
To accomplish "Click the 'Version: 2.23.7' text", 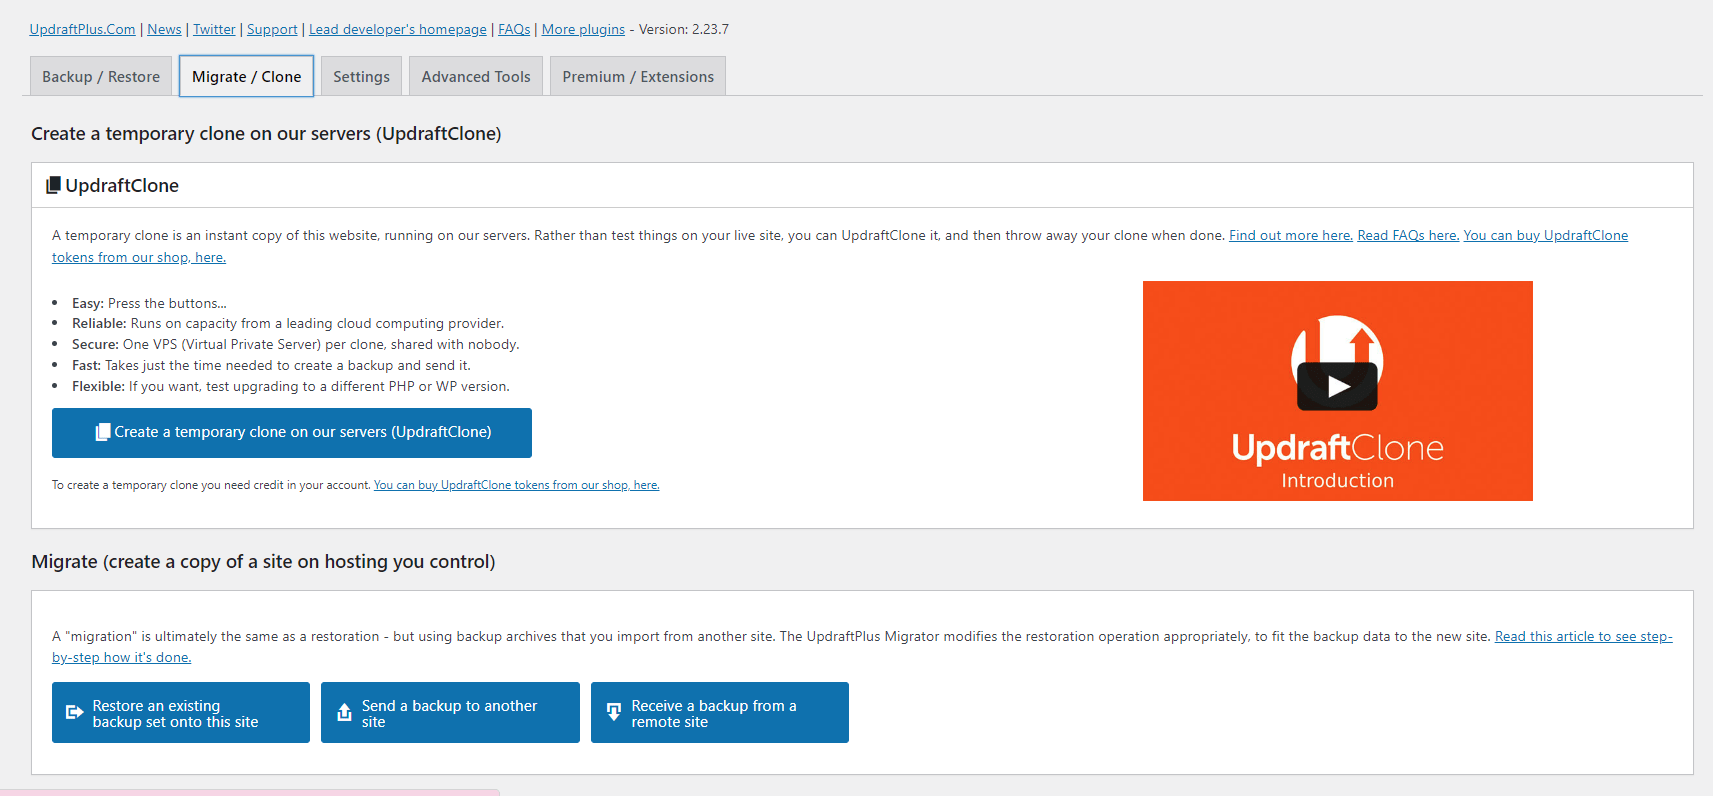I will [684, 29].
